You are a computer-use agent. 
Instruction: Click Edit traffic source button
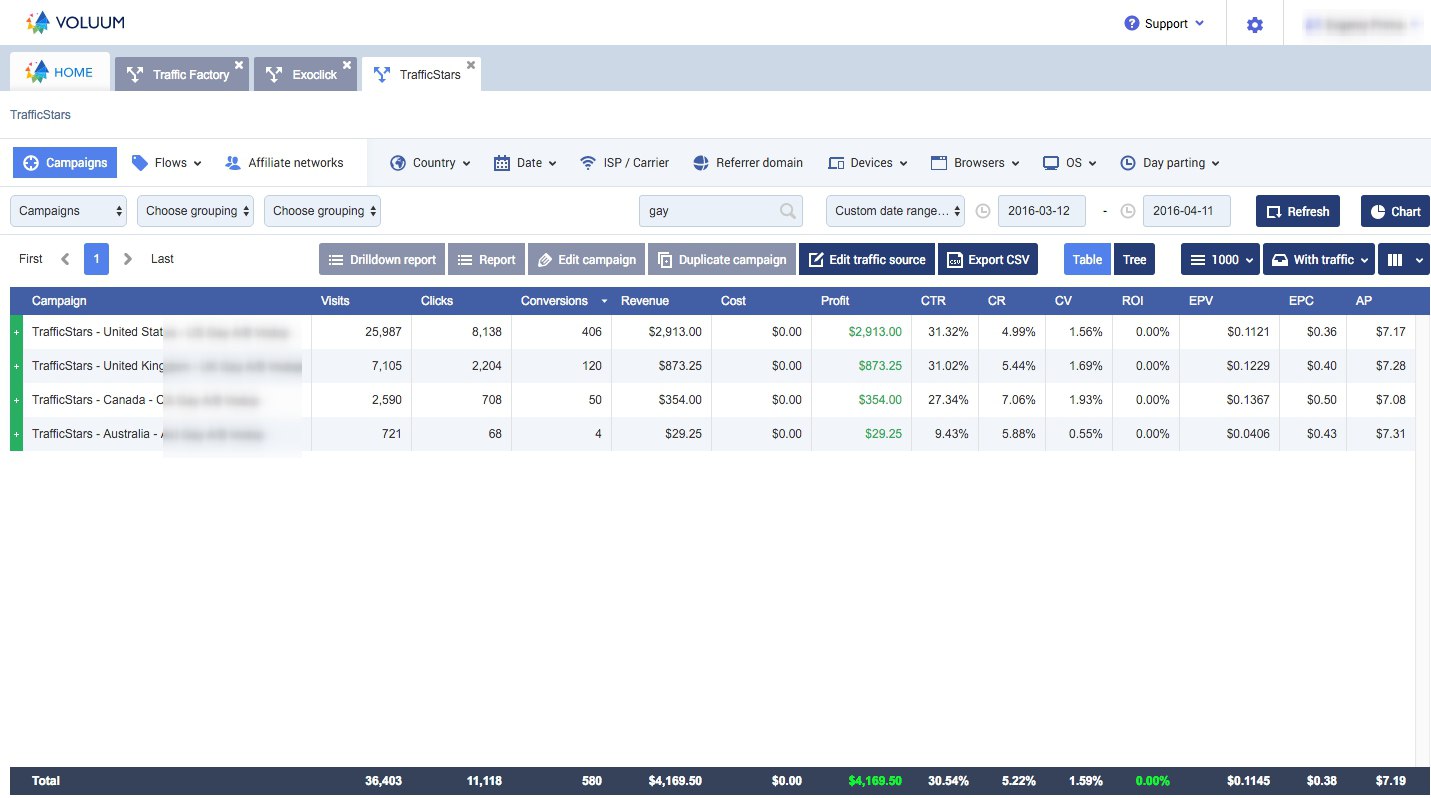pos(867,259)
